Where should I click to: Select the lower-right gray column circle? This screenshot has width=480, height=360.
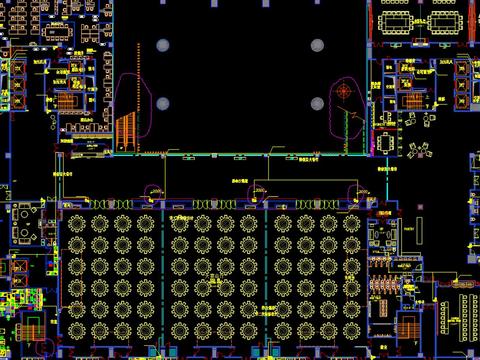click(x=317, y=104)
